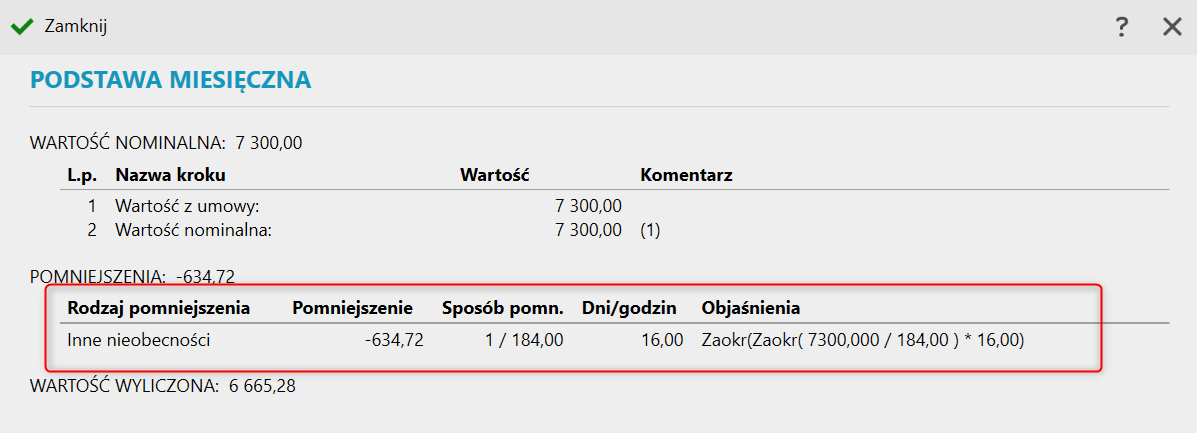Select the Inne nieobecności row entry
This screenshot has width=1197, height=433.
138,340
